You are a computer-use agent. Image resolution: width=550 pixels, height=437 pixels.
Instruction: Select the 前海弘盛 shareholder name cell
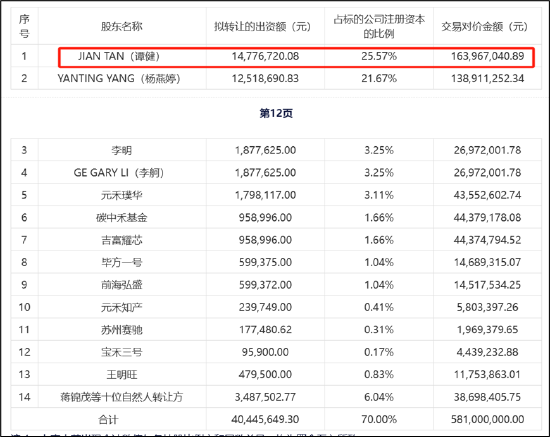pyautogui.click(x=122, y=285)
